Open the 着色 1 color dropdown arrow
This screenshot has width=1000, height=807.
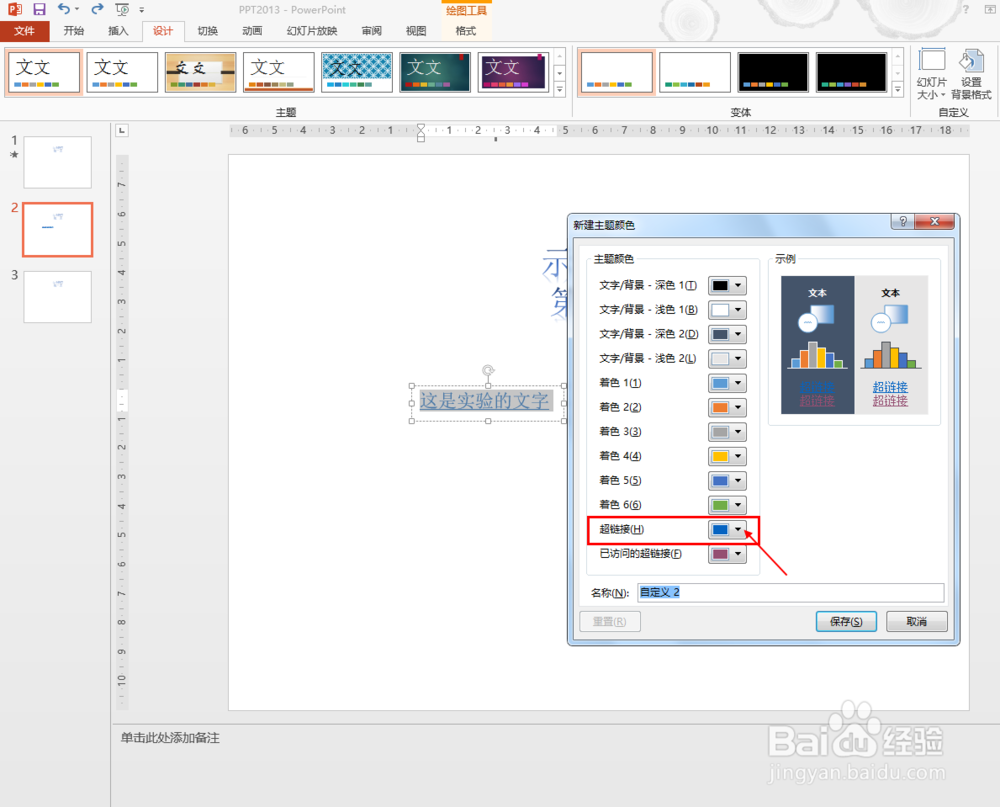coord(737,383)
